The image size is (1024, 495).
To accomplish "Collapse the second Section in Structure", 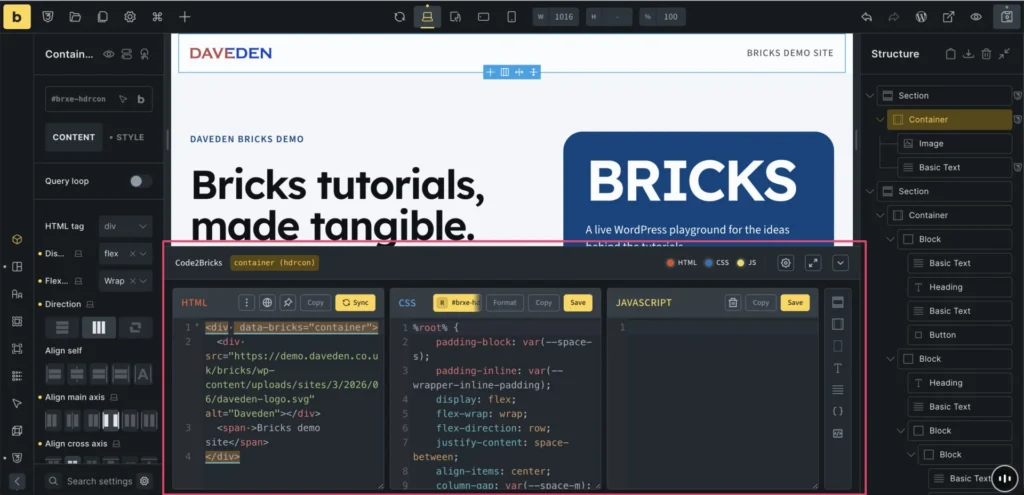I will 869,191.
